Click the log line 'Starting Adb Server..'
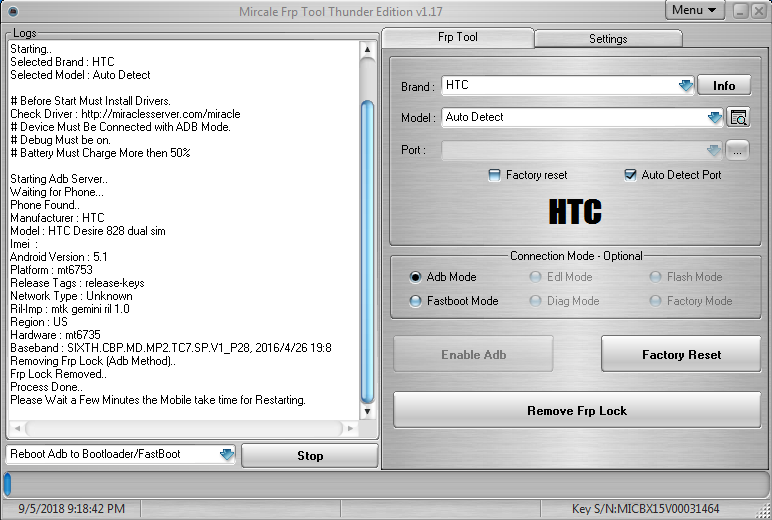 click(59, 179)
